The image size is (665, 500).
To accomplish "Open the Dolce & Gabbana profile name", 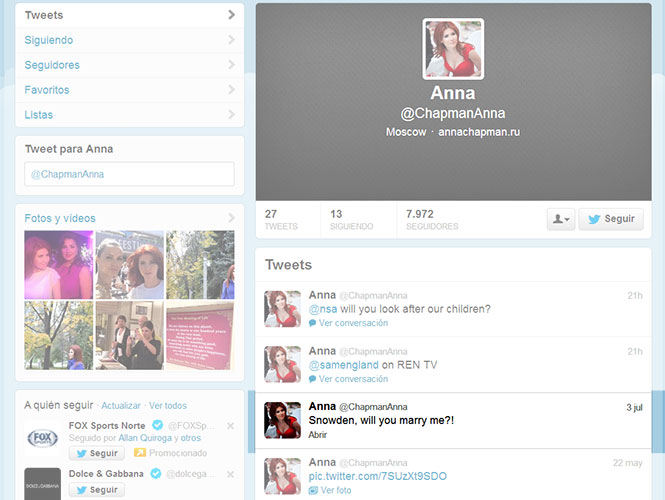I will coord(106,473).
